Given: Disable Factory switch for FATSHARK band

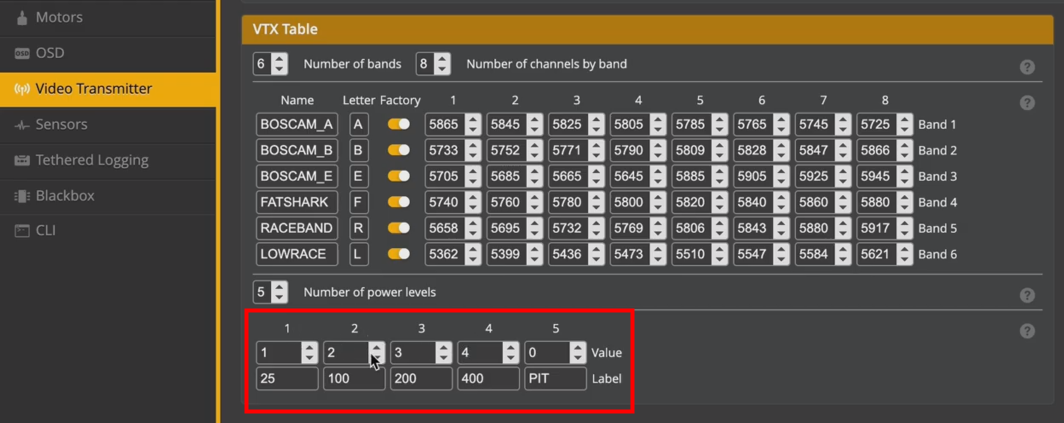Looking at the screenshot, I should [399, 202].
